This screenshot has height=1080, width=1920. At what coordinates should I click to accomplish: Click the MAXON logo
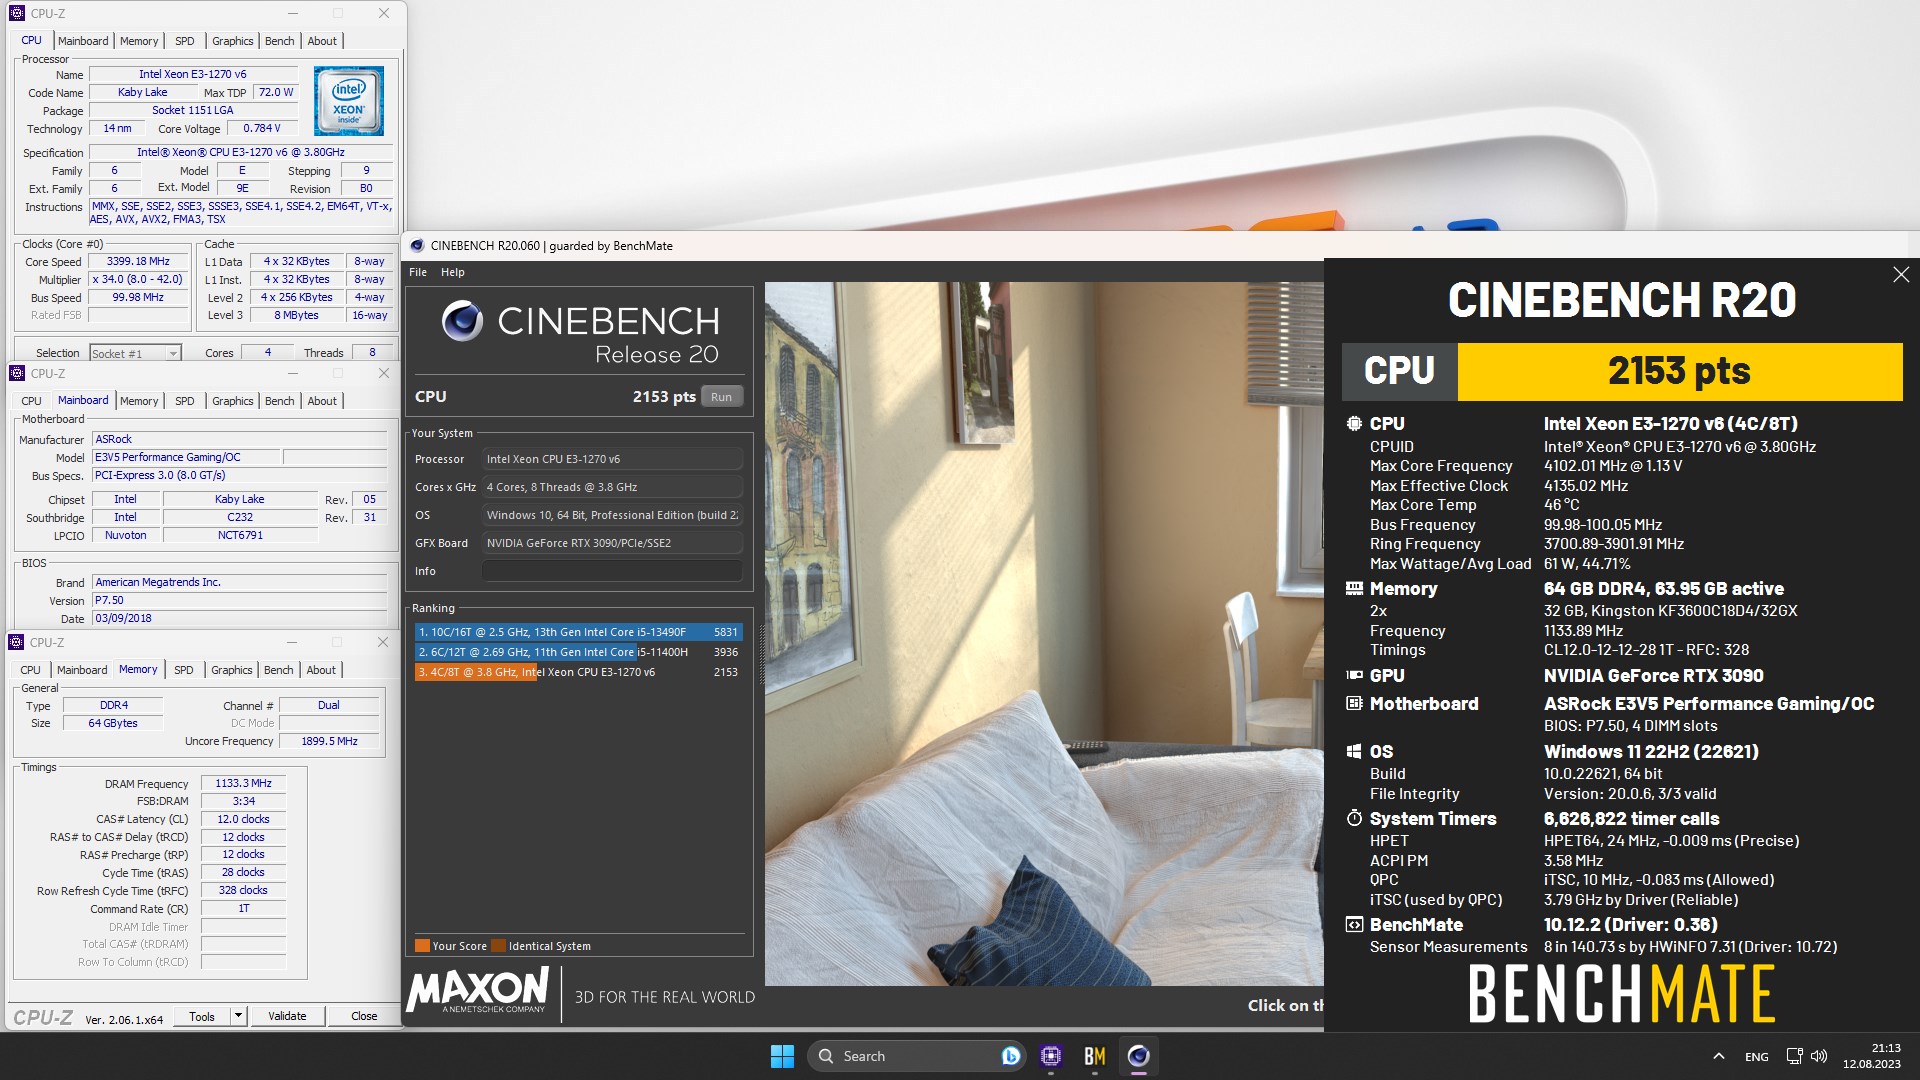478,991
